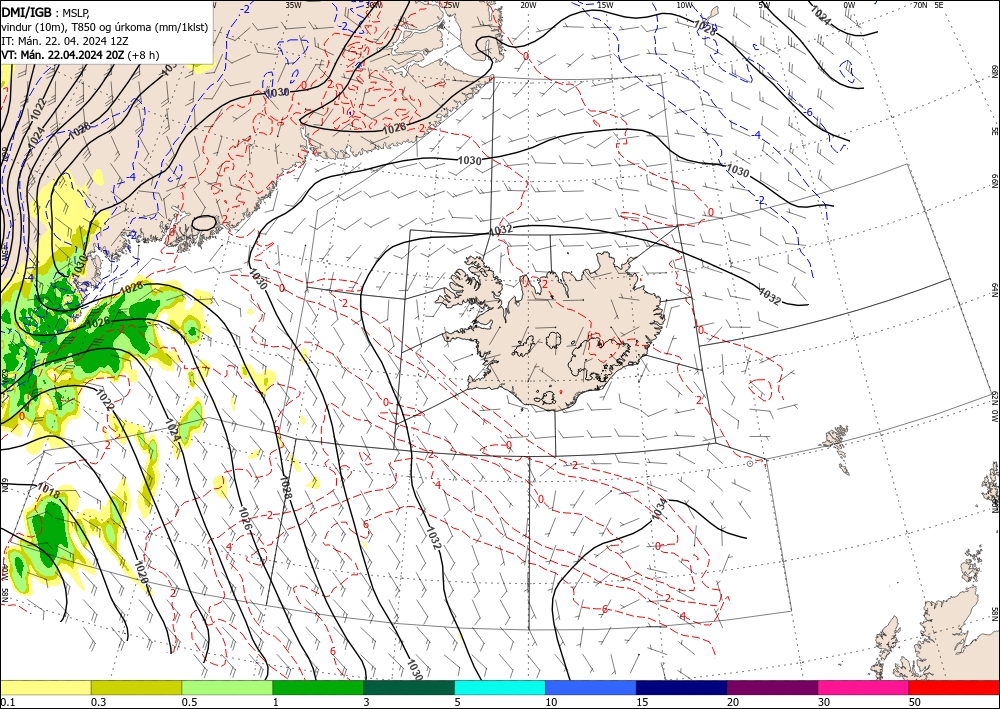Click the '50' scale label
This screenshot has width=1000, height=709.
(x=915, y=702)
